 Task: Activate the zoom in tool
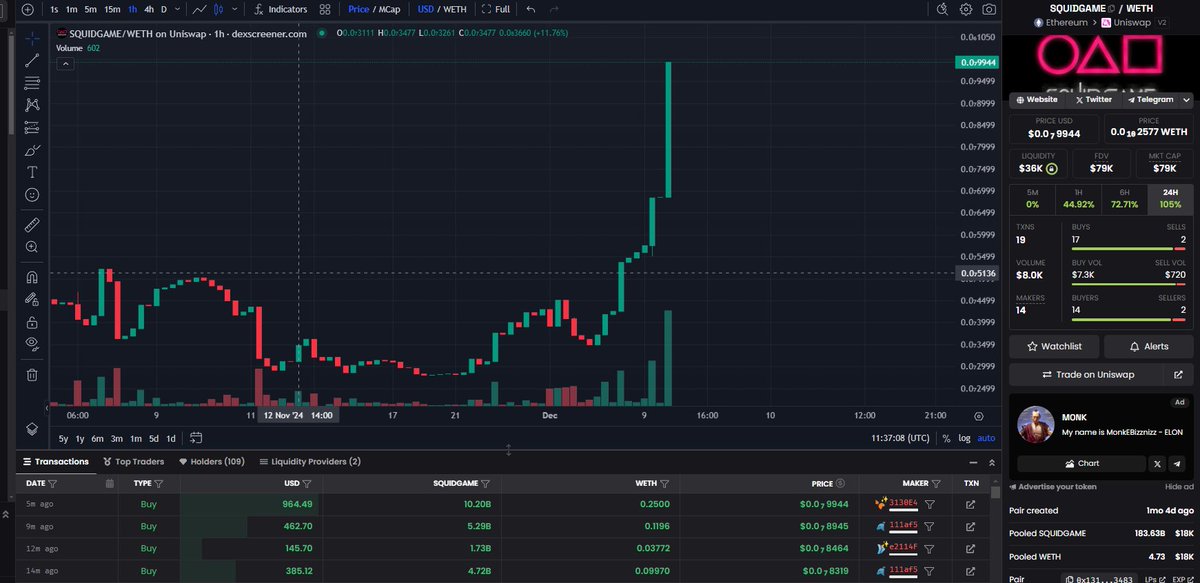click(32, 246)
